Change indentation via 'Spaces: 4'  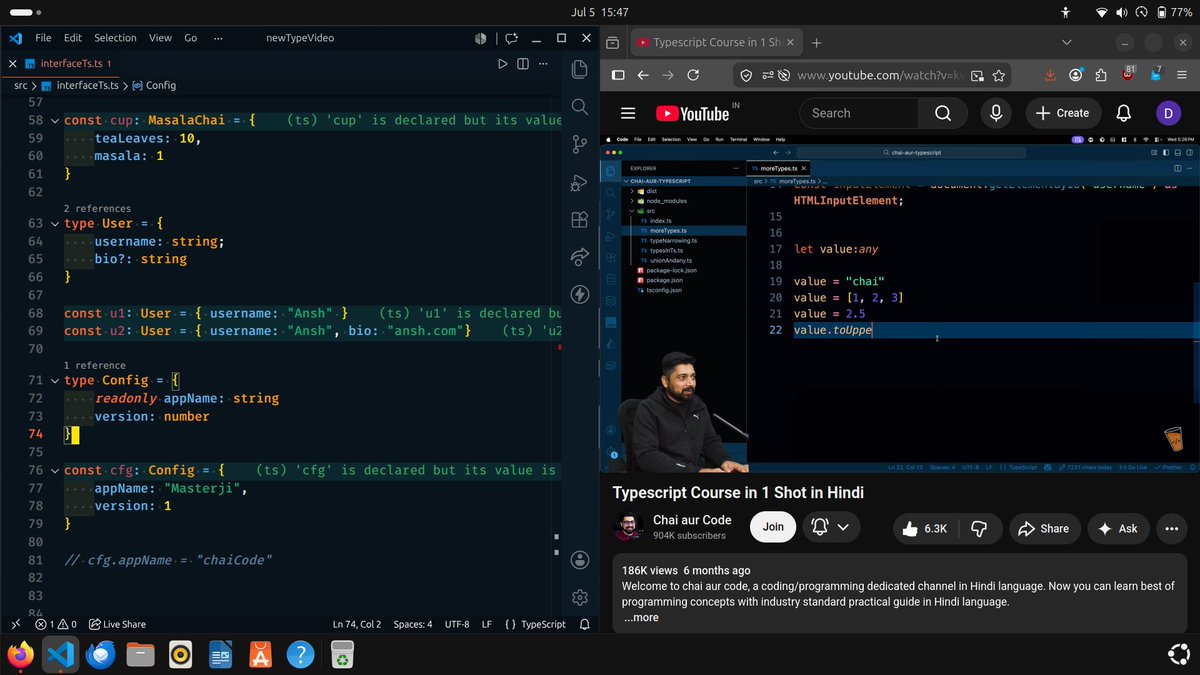click(x=413, y=624)
